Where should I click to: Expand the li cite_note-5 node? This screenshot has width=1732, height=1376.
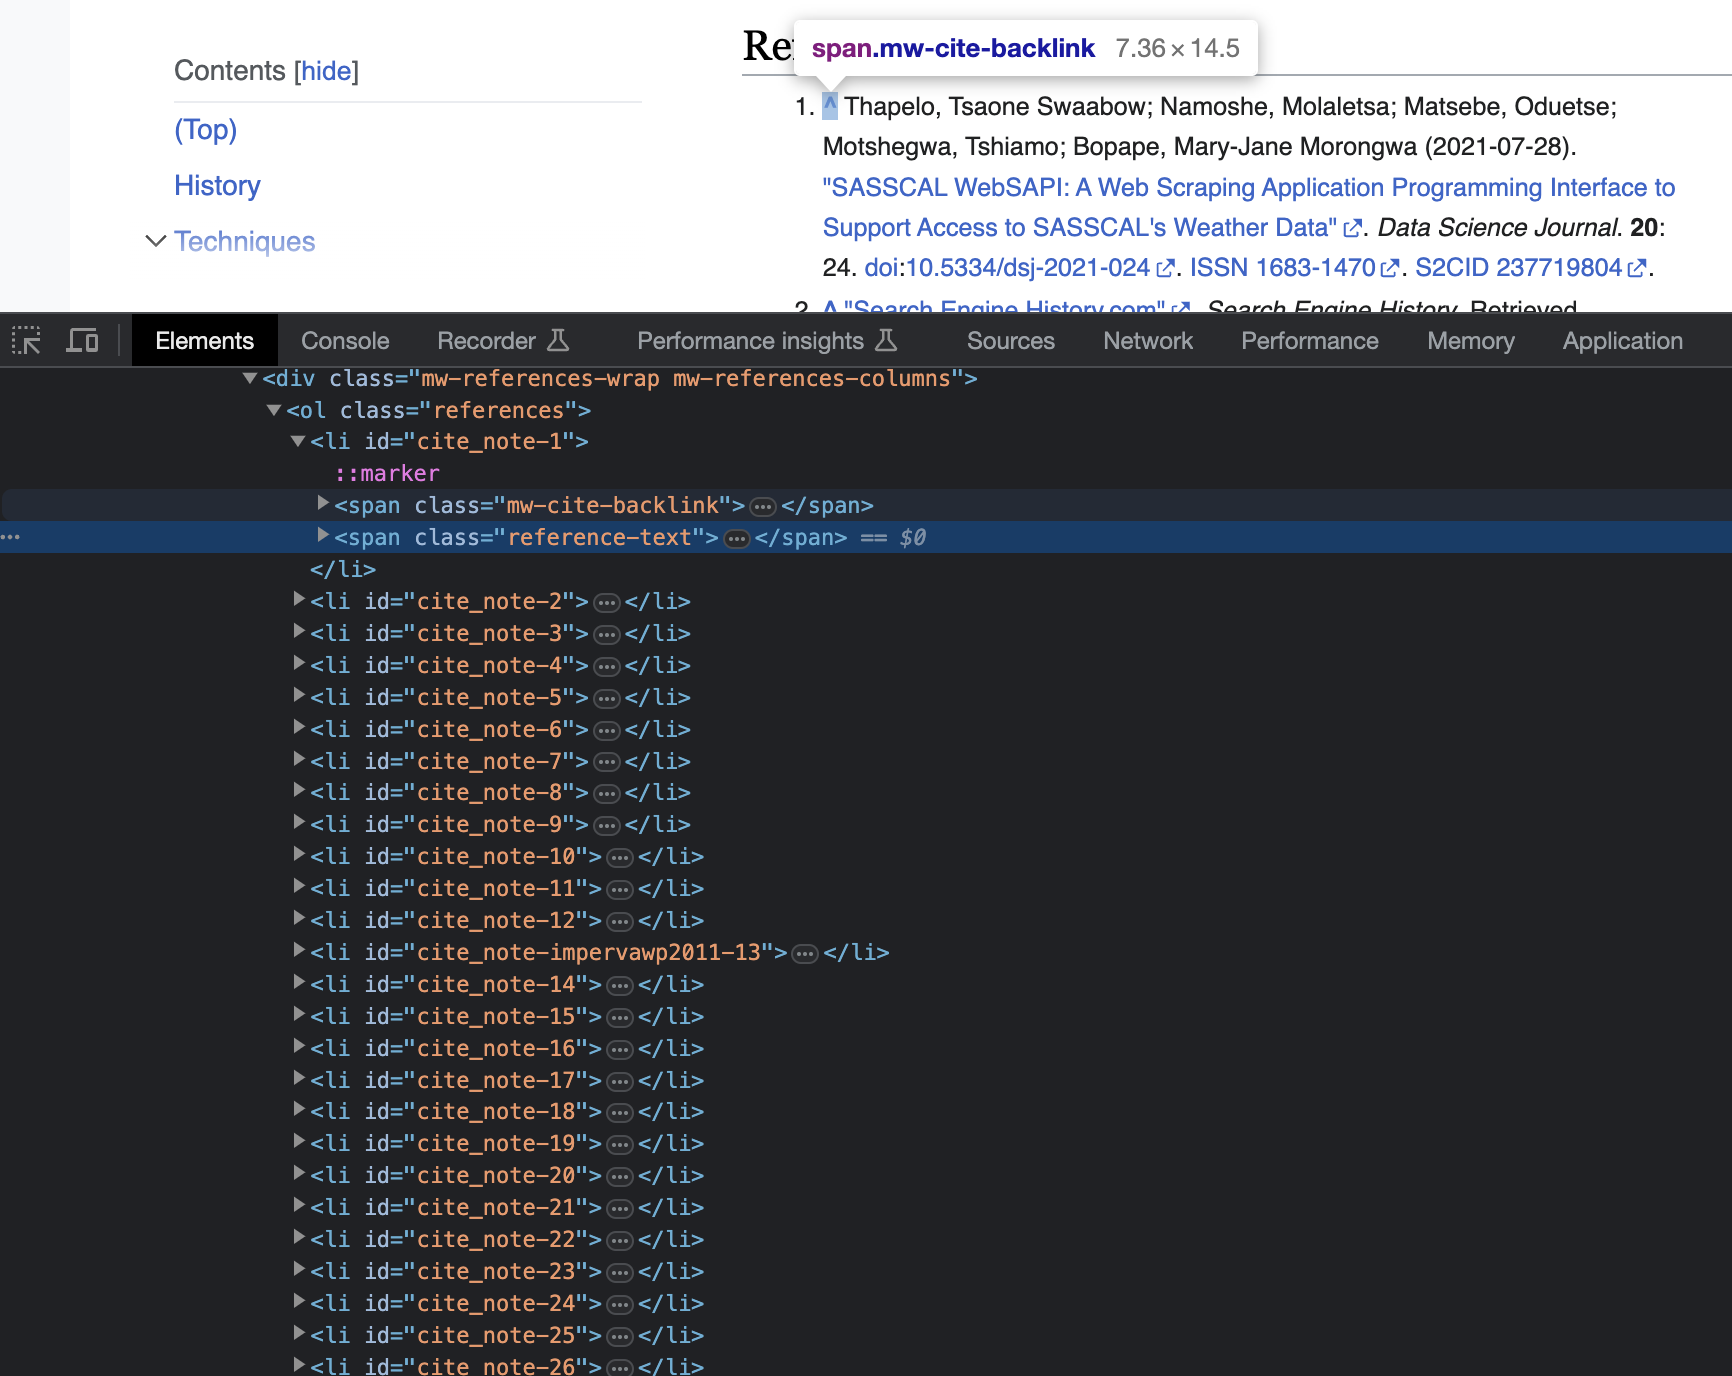pyautogui.click(x=299, y=695)
